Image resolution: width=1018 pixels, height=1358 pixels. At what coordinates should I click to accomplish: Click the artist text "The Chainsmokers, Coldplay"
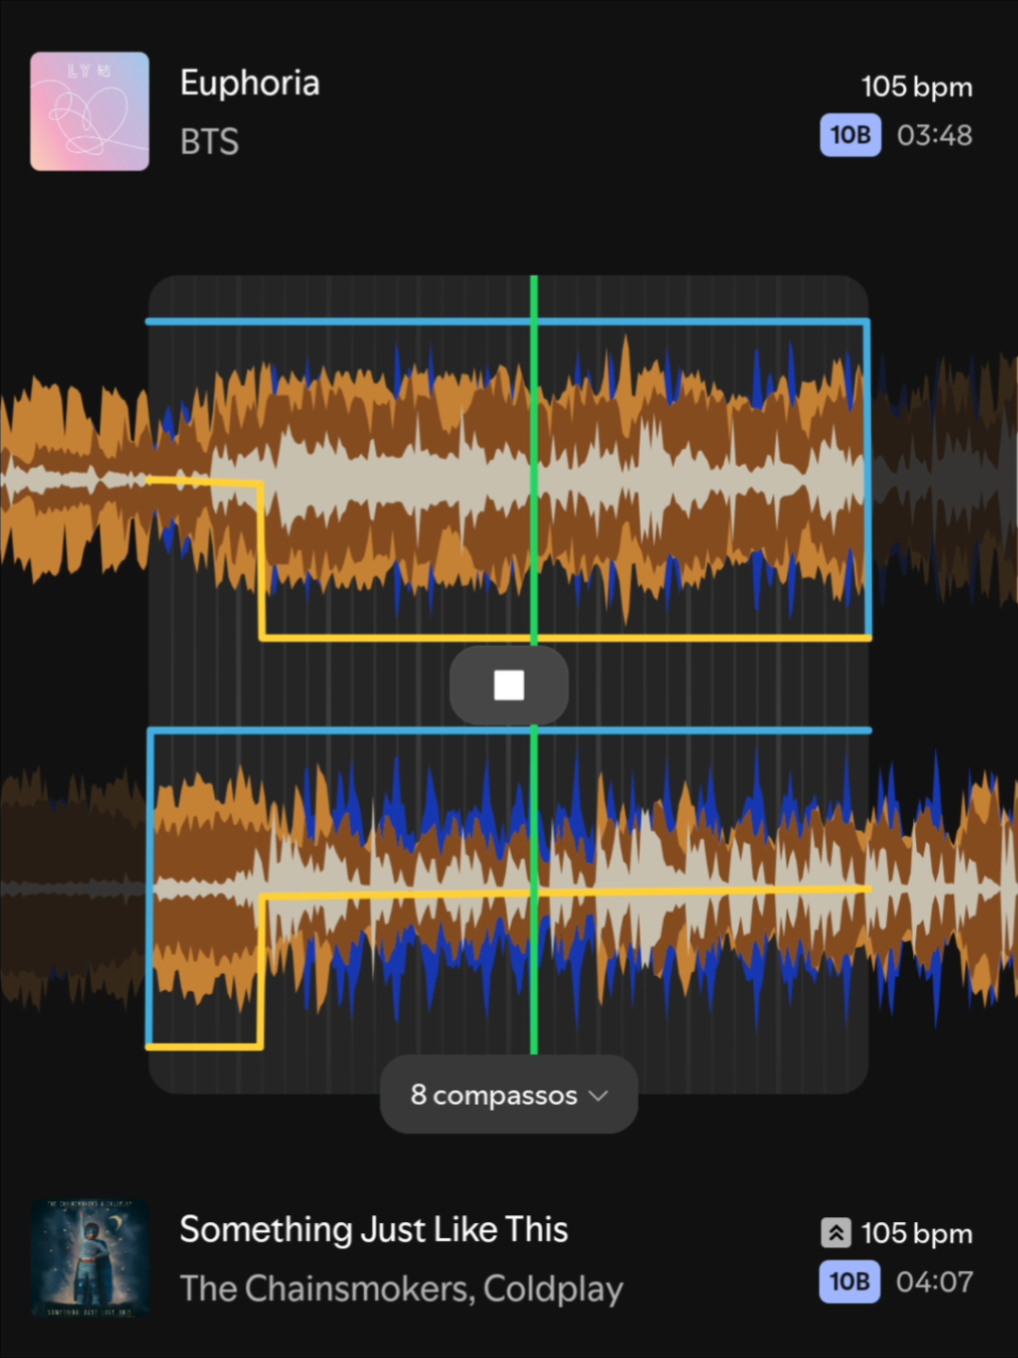point(401,1289)
